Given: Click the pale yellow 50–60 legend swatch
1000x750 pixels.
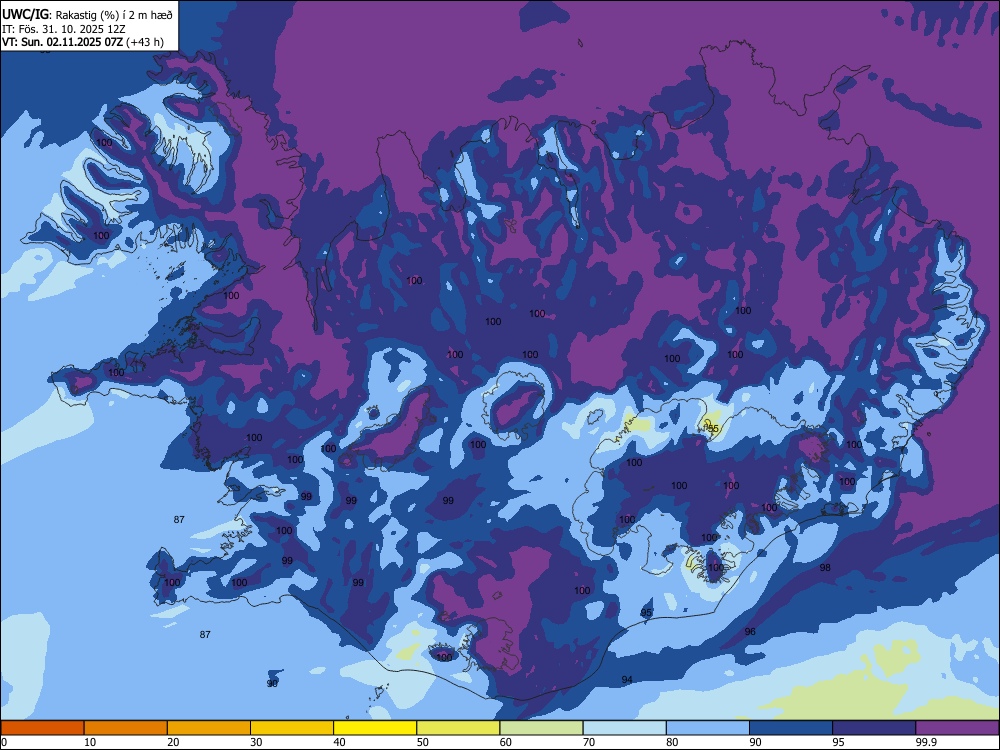Looking at the screenshot, I should (458, 728).
